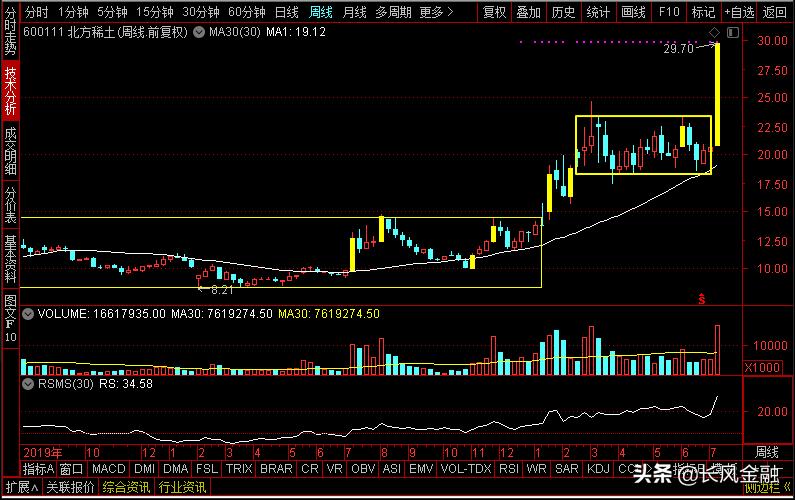The height and width of the screenshot is (500, 795).
Task: Switch indicator to FSL
Action: pos(207,469)
